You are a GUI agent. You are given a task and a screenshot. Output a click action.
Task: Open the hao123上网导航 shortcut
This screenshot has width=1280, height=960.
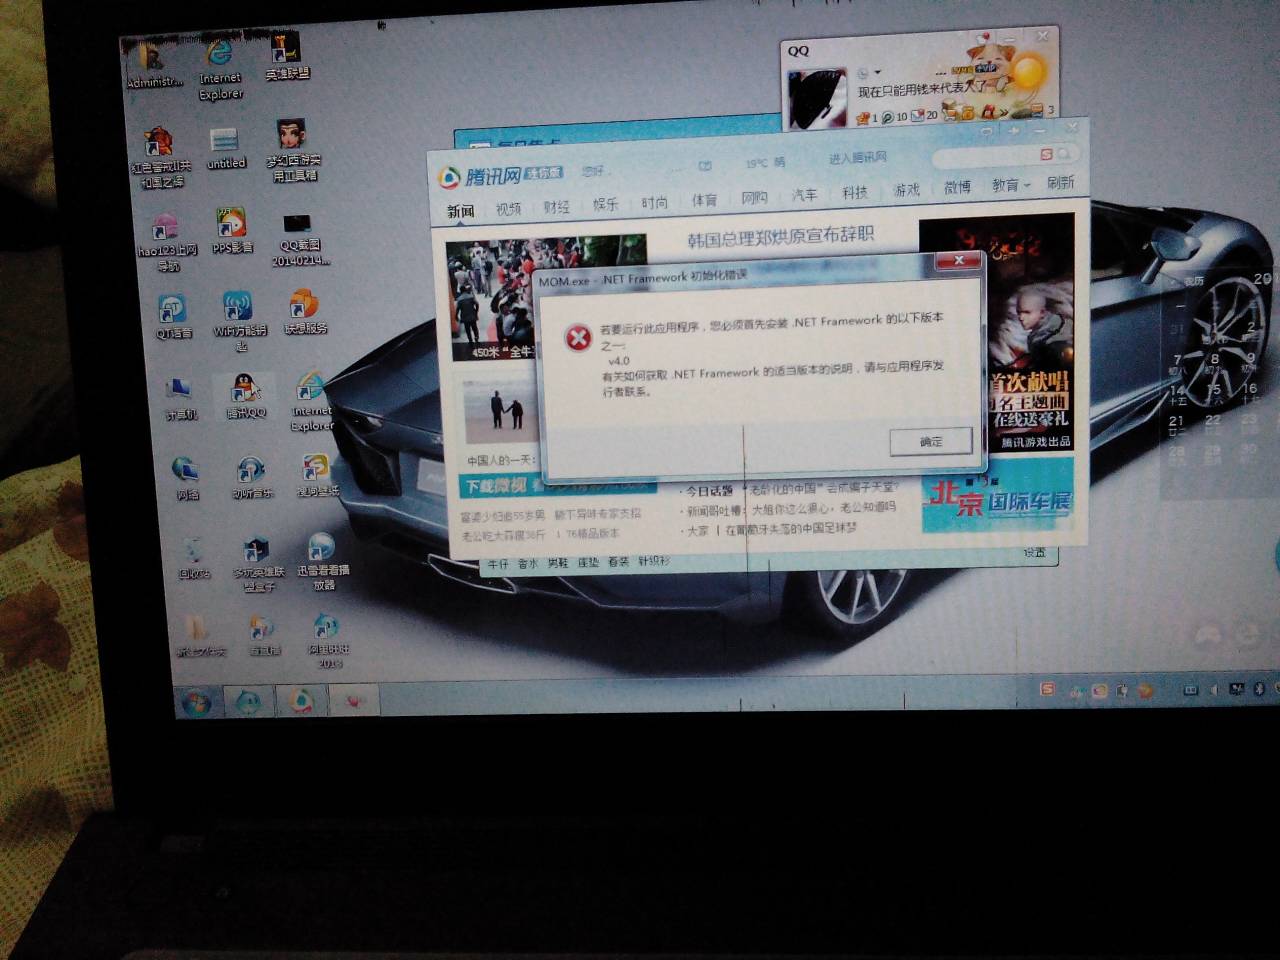[166, 243]
